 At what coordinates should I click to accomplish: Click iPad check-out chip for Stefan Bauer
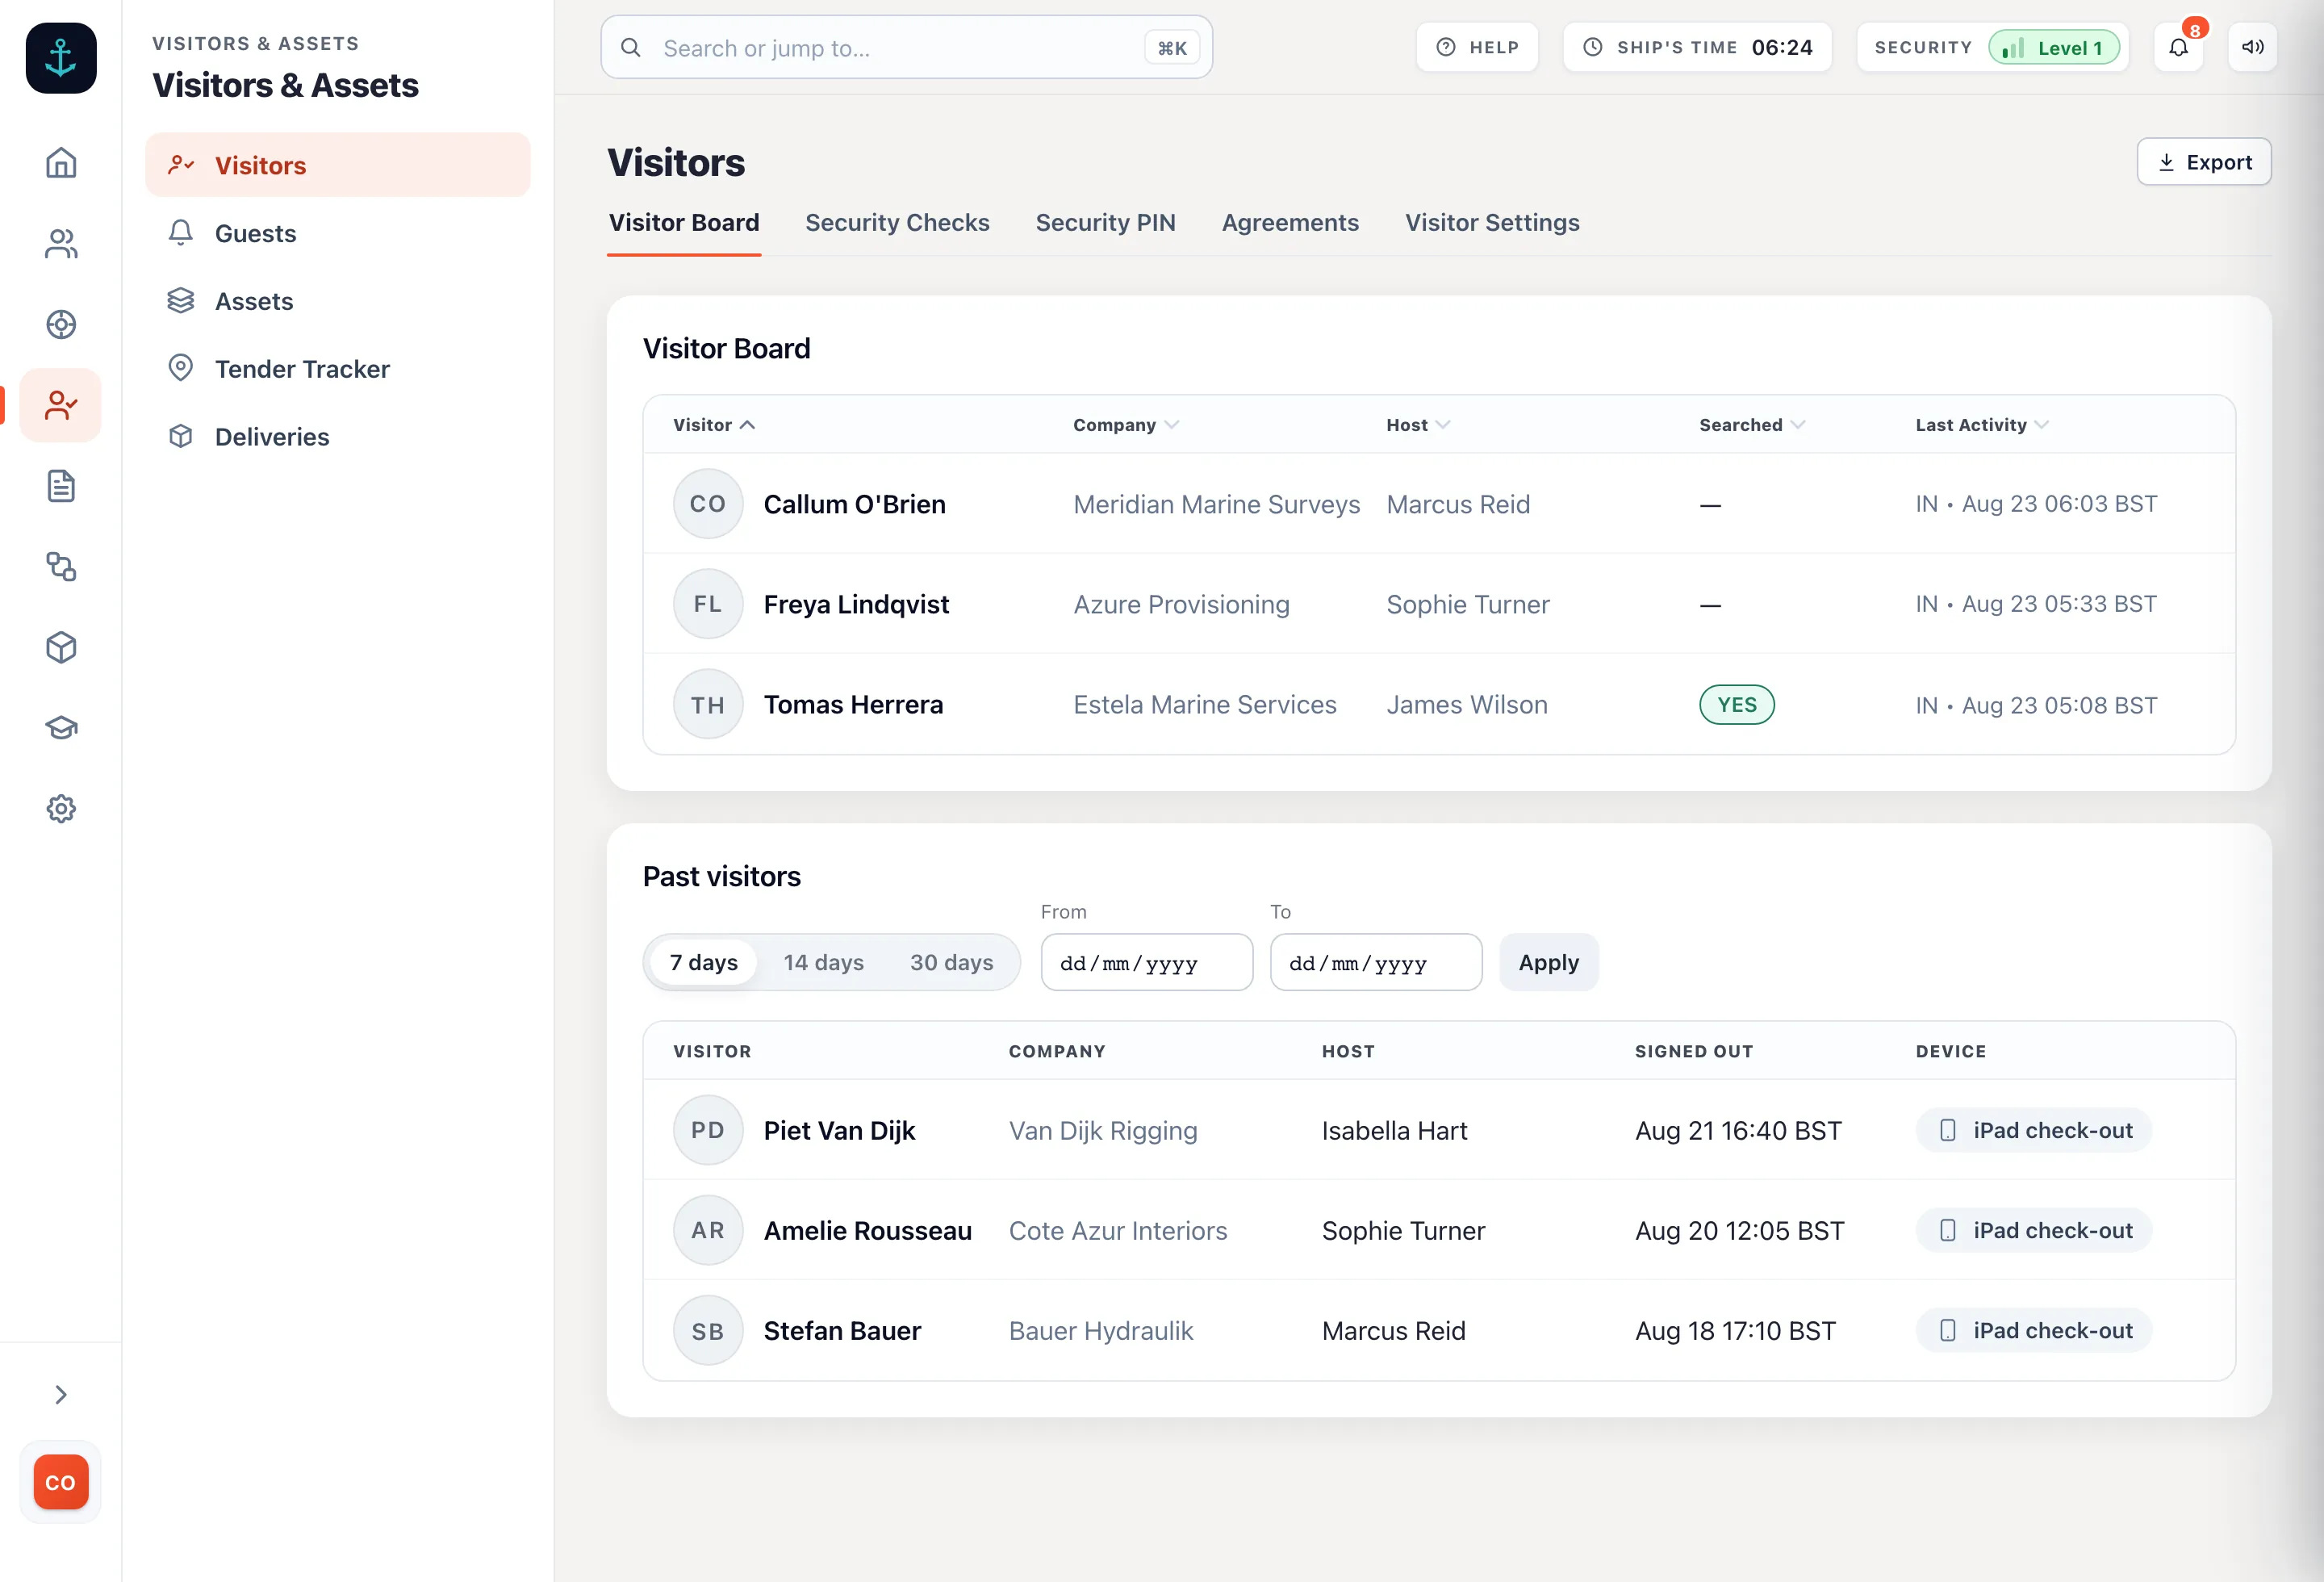[2034, 1331]
